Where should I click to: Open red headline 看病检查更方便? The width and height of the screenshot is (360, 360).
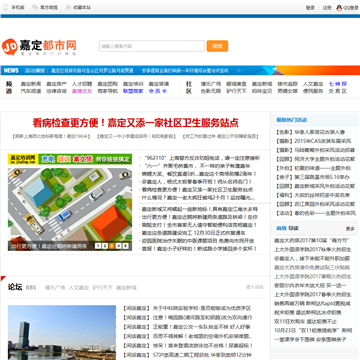(x=135, y=123)
